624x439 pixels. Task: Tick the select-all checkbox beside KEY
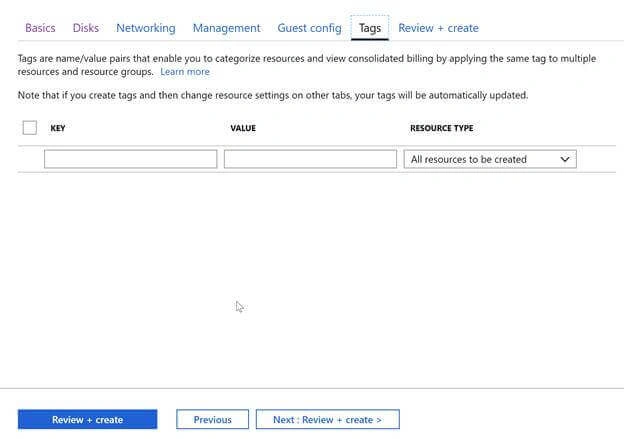click(x=30, y=128)
